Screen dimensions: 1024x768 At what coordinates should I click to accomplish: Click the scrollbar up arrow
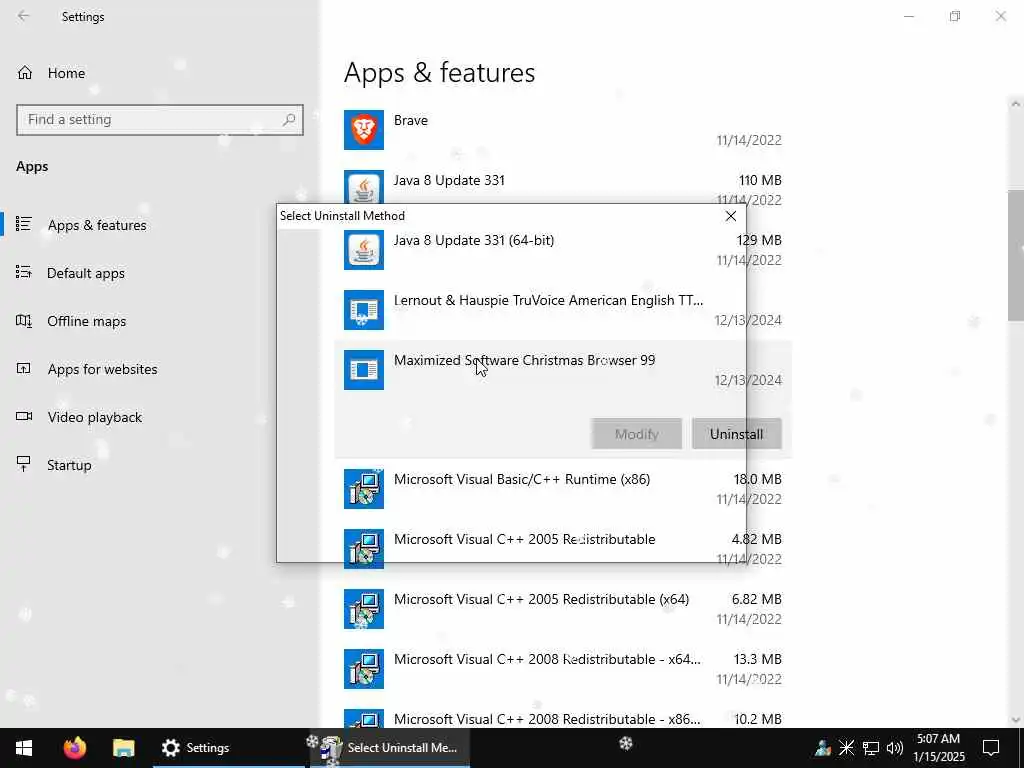pyautogui.click(x=1016, y=104)
